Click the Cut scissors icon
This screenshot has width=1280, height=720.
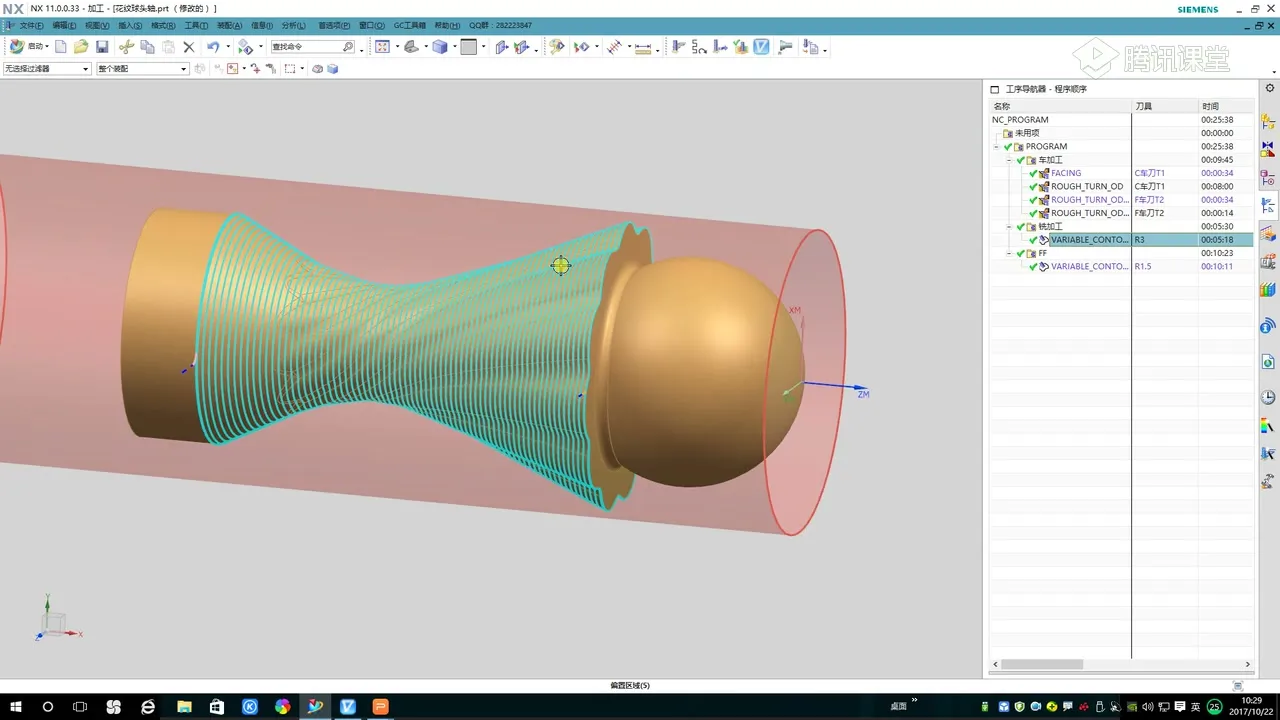[x=126, y=47]
